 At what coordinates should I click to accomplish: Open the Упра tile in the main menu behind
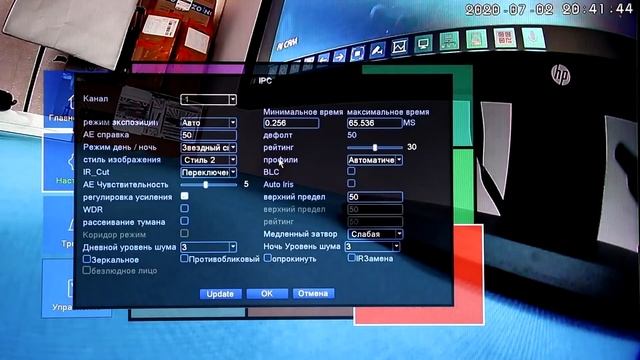point(59,288)
